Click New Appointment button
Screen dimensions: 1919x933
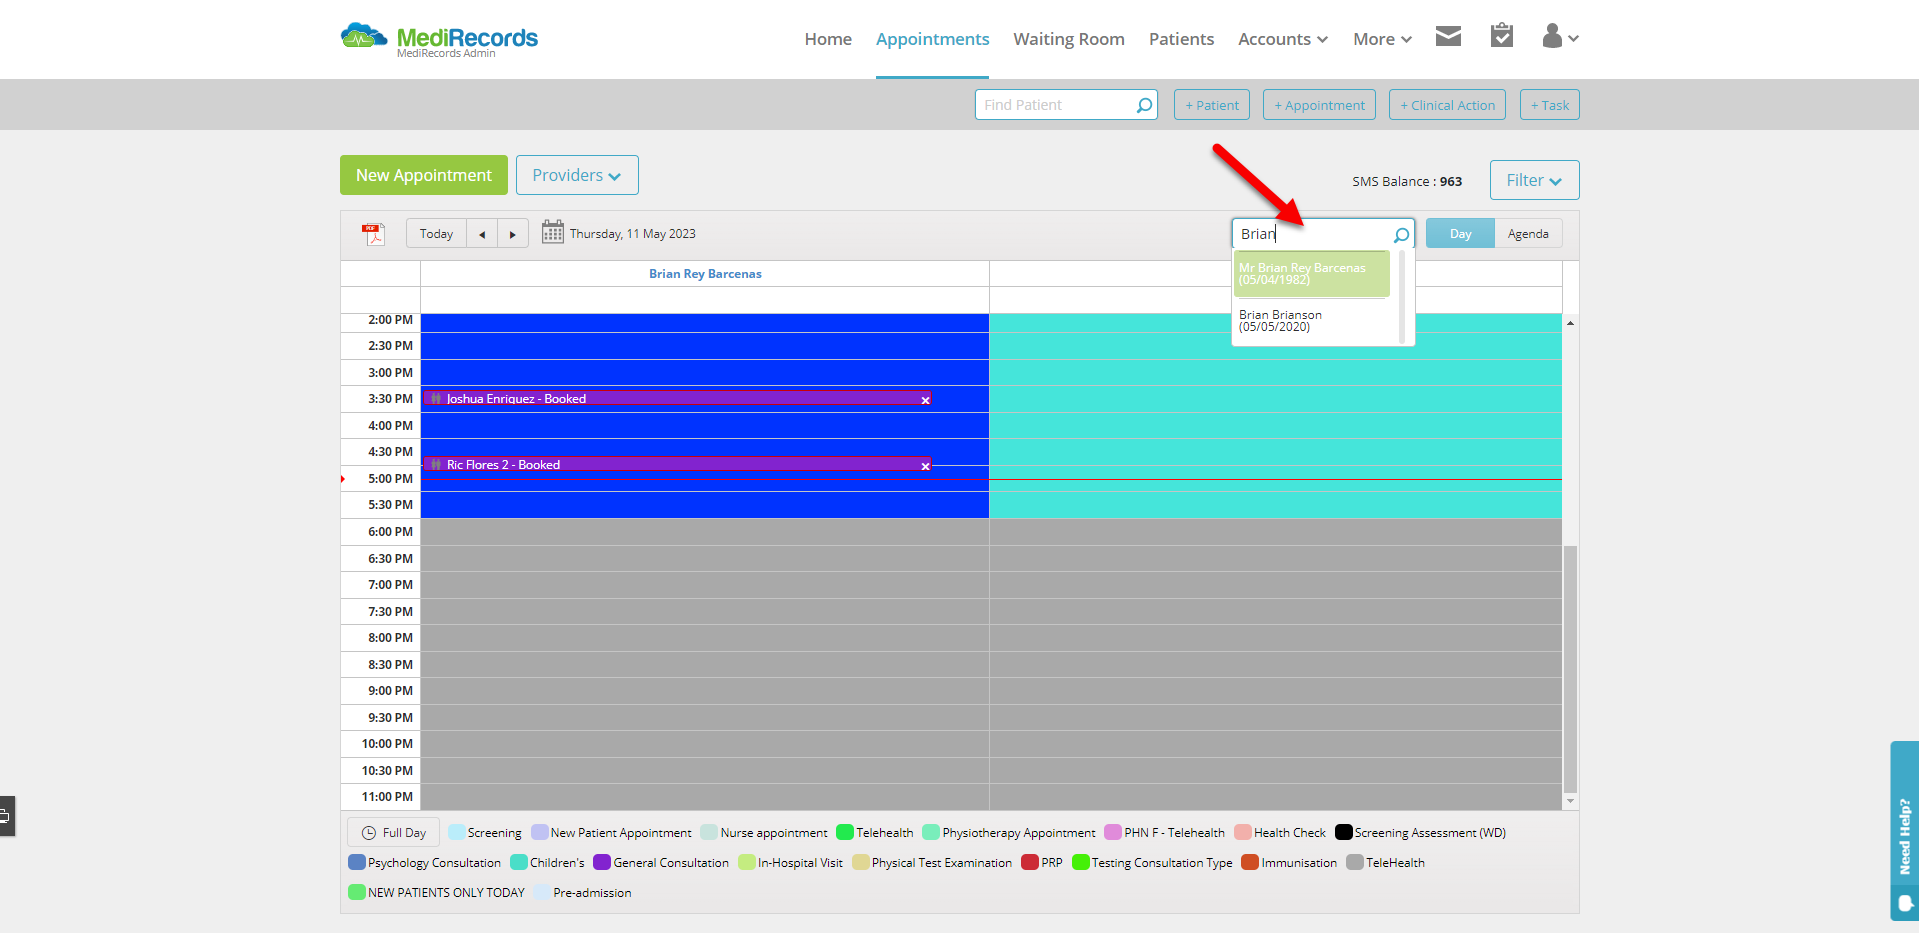424,175
